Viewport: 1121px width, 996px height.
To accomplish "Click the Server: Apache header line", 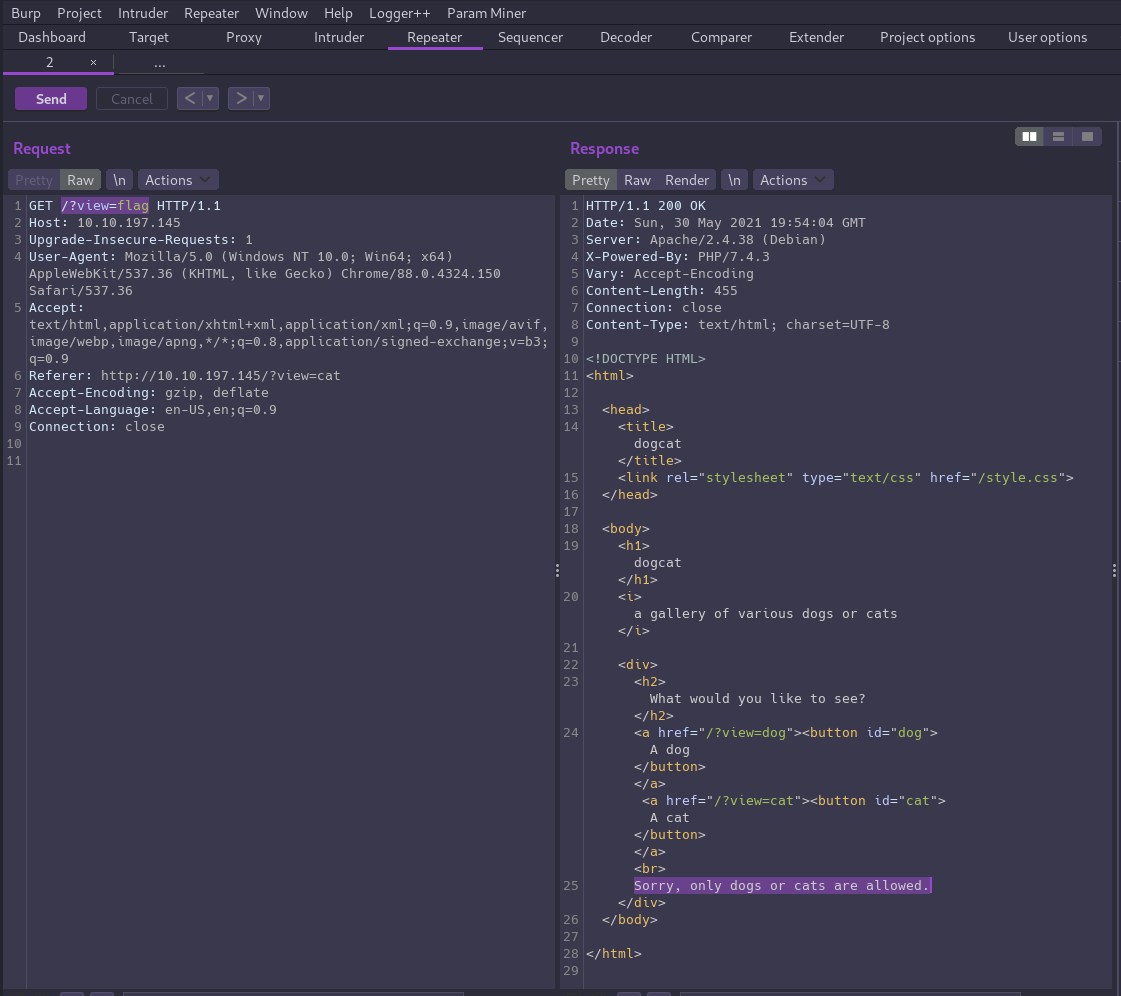I will (x=706, y=240).
